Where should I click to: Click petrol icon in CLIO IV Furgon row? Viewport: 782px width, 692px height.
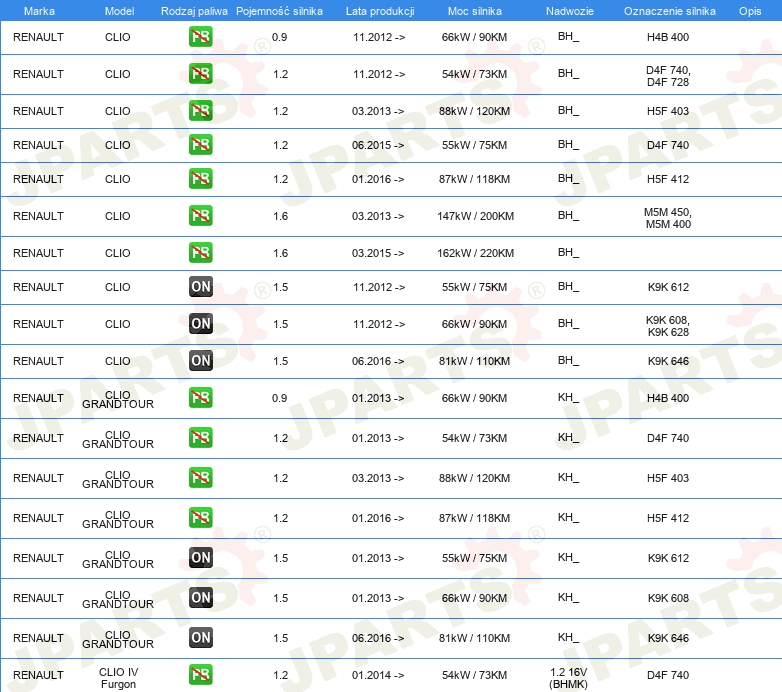coord(200,675)
